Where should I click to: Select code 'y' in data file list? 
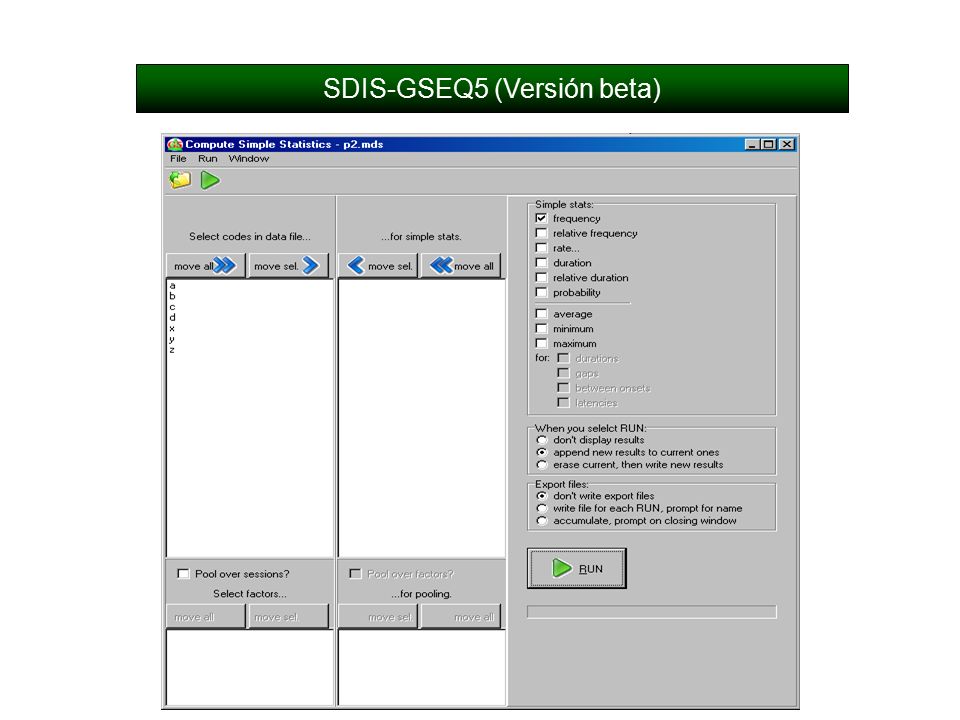(x=173, y=339)
